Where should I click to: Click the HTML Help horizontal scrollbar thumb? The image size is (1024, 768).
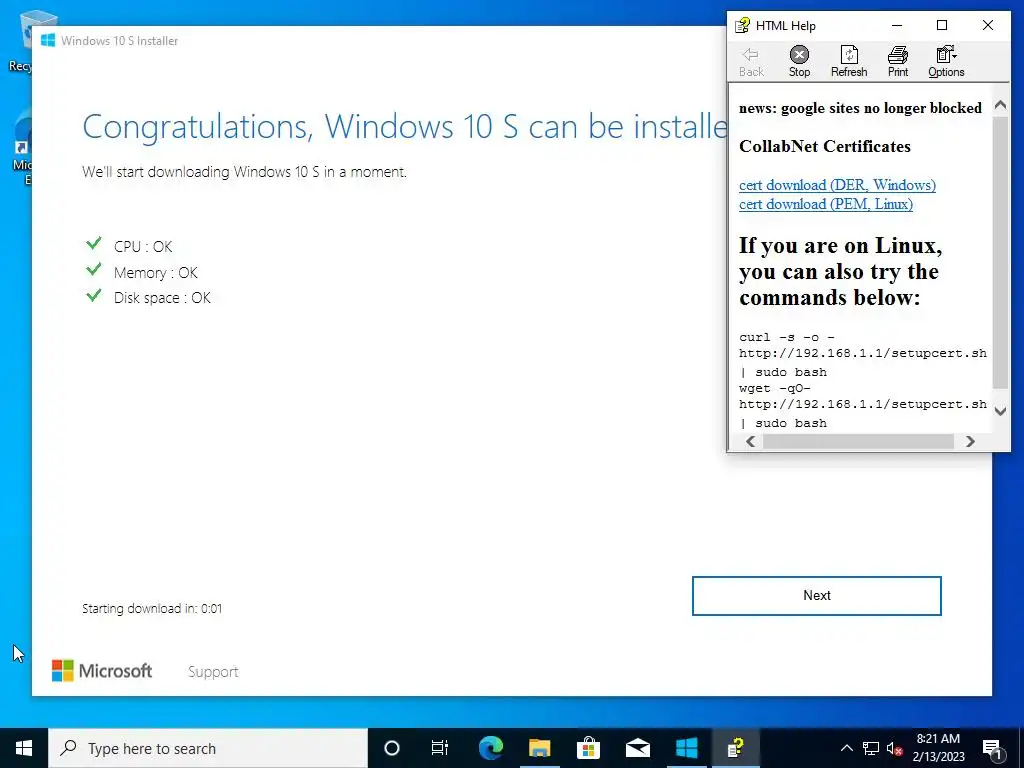pyautogui.click(x=858, y=441)
